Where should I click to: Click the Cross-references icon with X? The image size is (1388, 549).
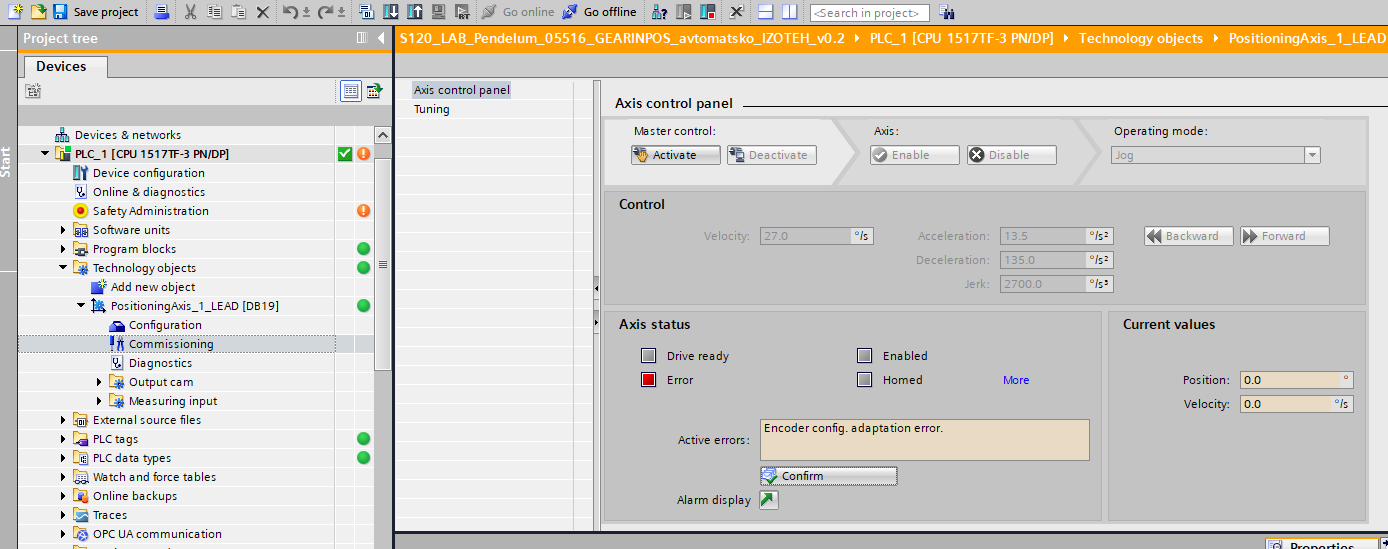point(736,12)
